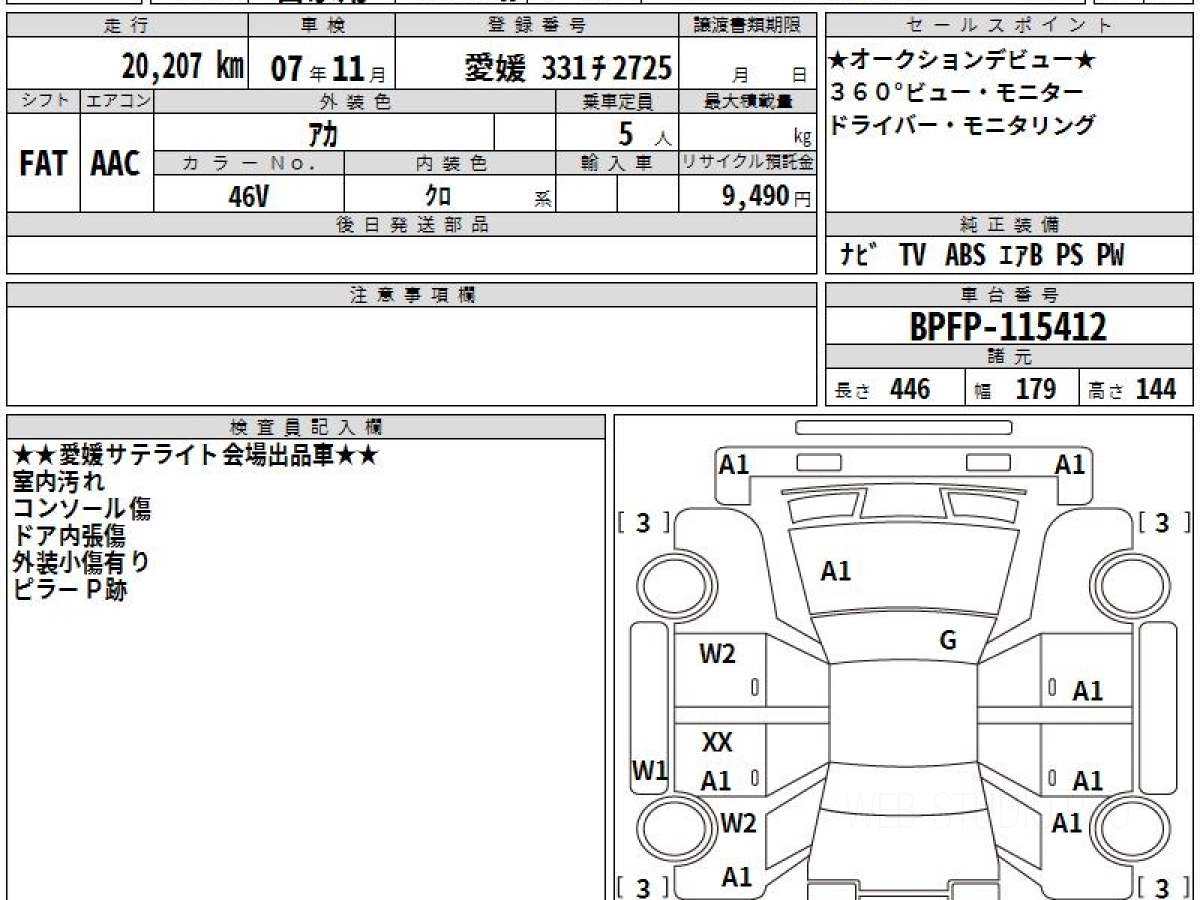Select the ドライバー・モニタリング line
The width and height of the screenshot is (1200, 900).
tap(963, 125)
